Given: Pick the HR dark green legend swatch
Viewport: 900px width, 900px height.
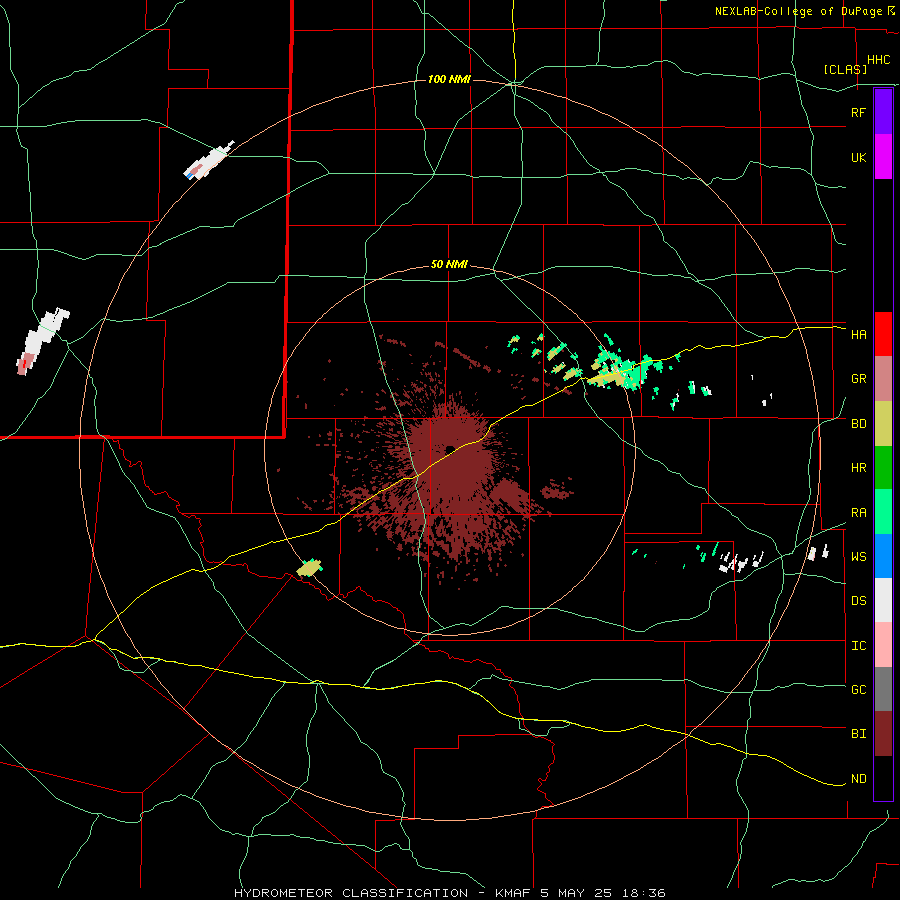Looking at the screenshot, I should pyautogui.click(x=883, y=468).
